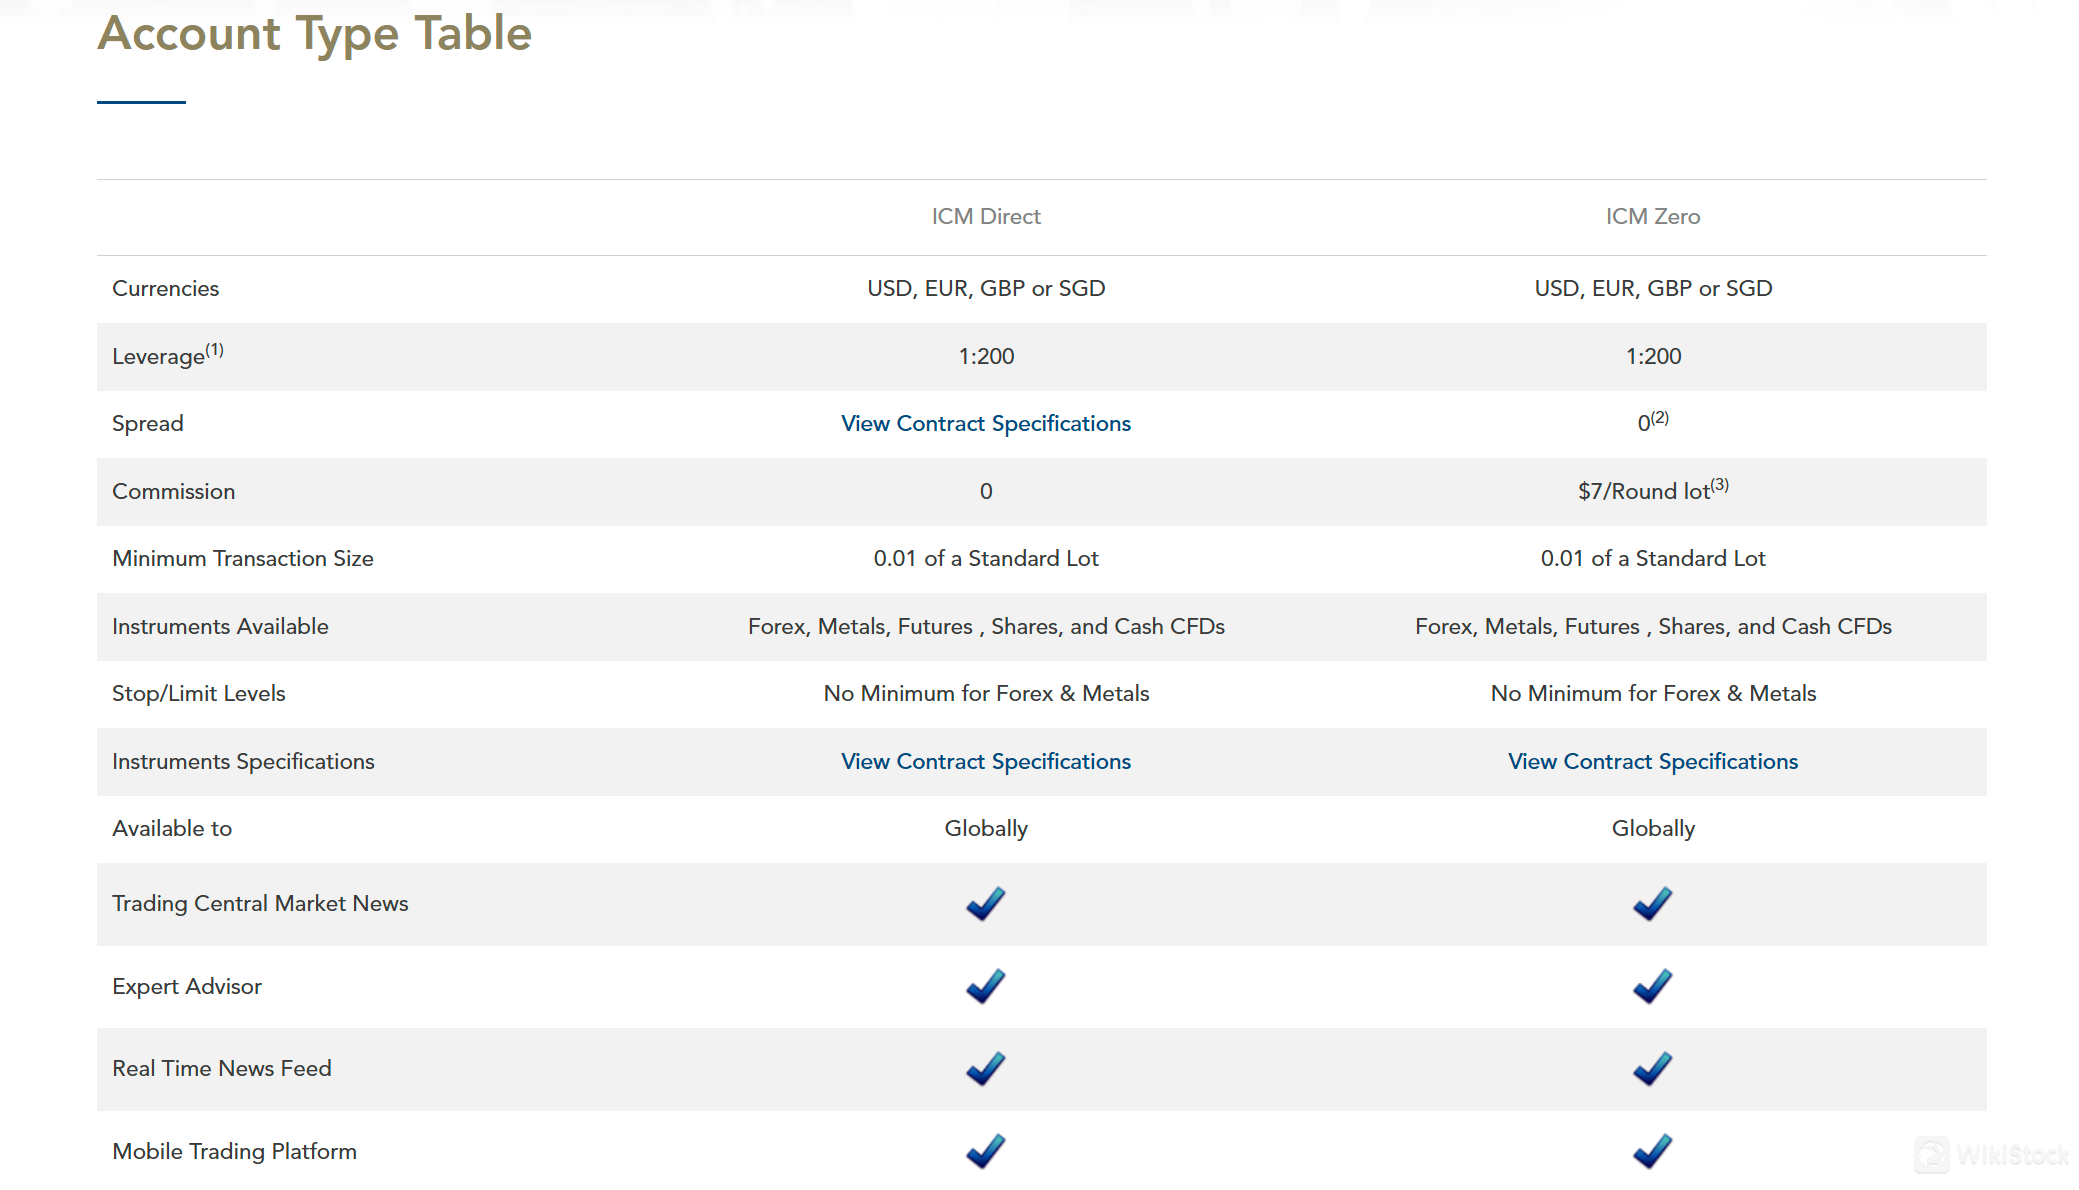The image size is (2079, 1190).
Task: Click ICM Direct Forex, Metals, Futures instruments cell
Action: click(x=986, y=627)
